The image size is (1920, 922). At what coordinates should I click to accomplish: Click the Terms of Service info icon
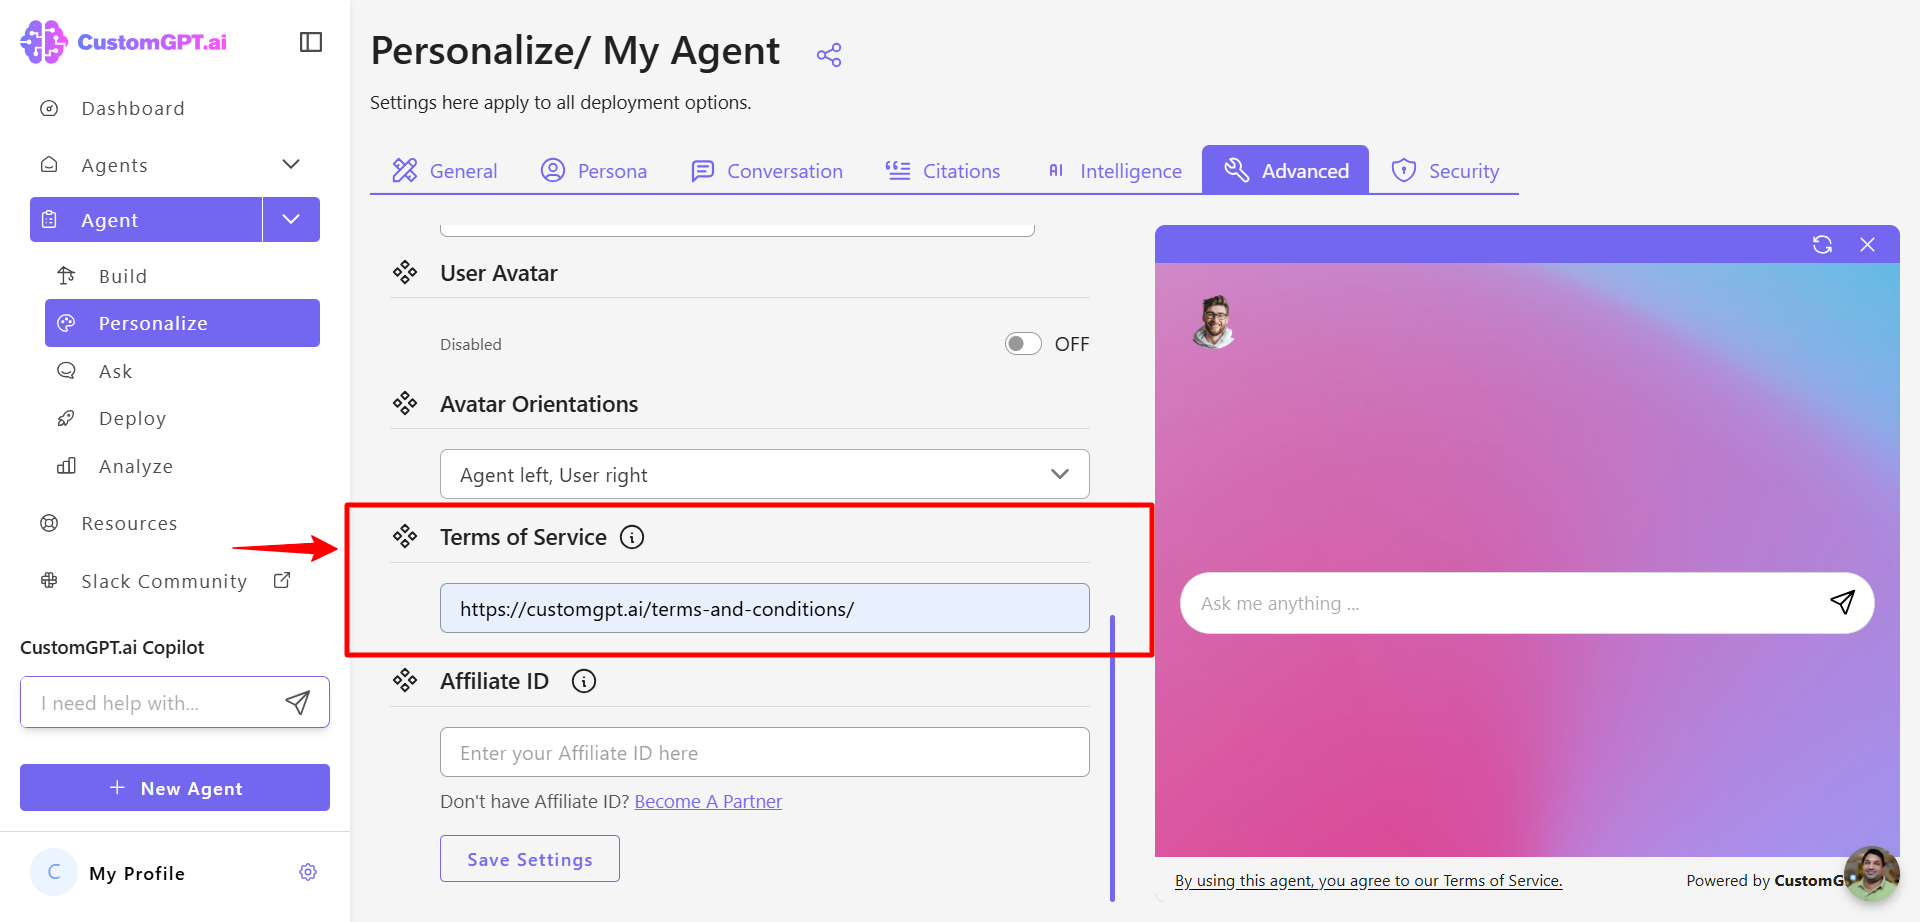632,537
